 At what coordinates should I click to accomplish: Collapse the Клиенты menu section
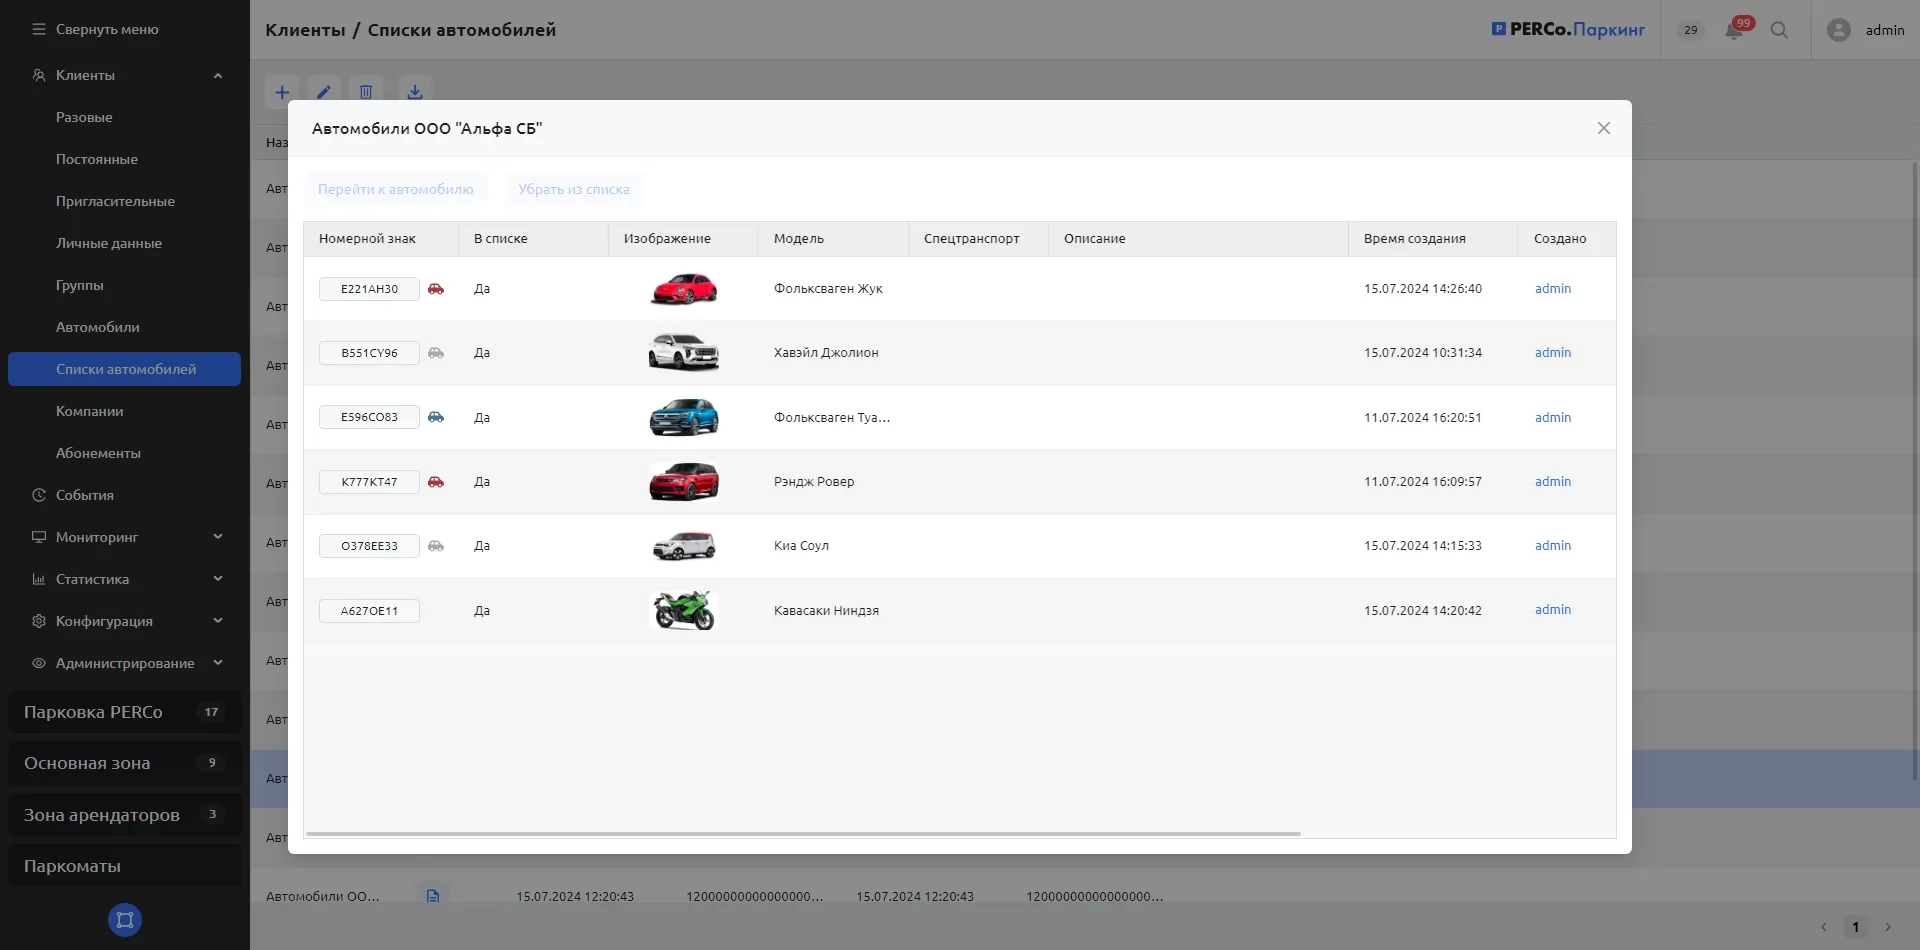coord(218,75)
